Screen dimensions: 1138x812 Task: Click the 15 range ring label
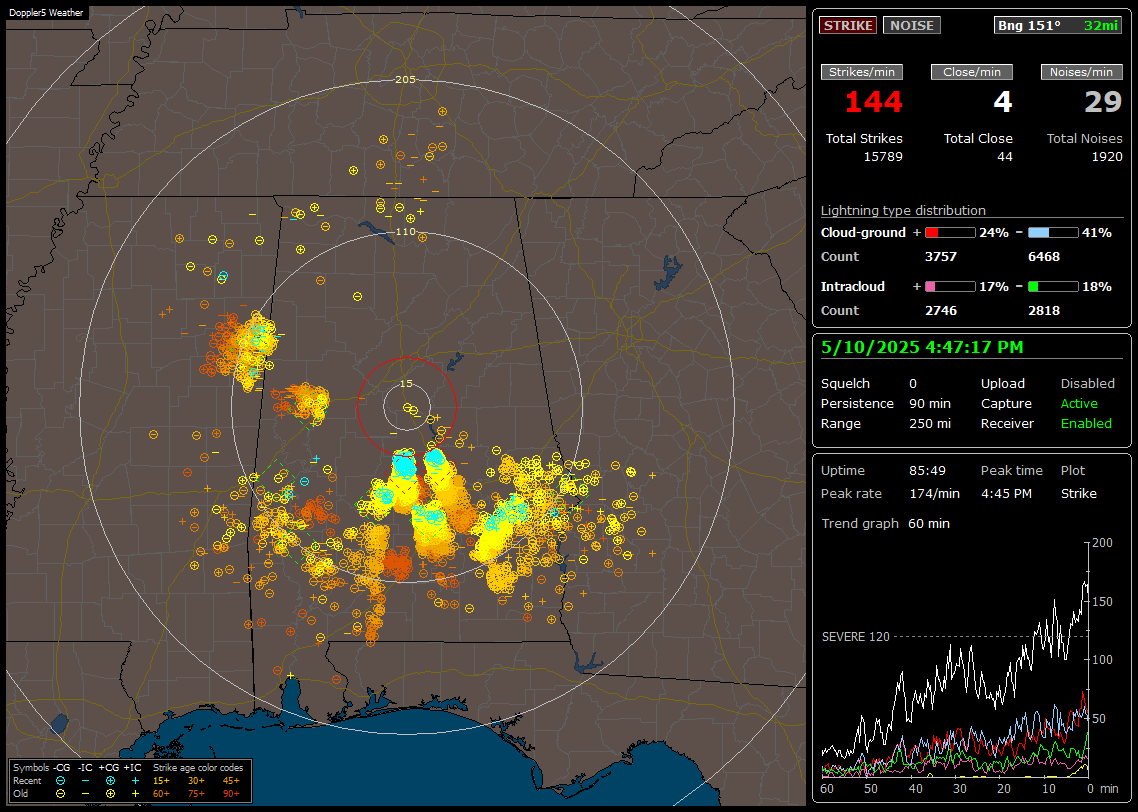[x=406, y=383]
